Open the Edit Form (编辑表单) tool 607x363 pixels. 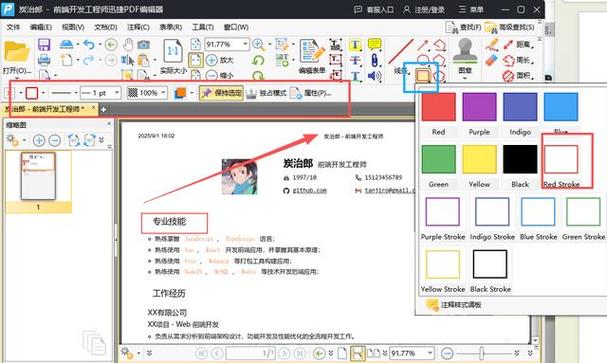312,57
